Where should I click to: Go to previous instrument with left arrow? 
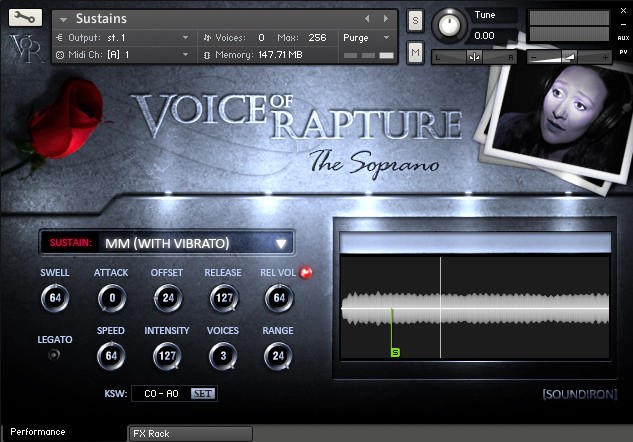pos(367,19)
